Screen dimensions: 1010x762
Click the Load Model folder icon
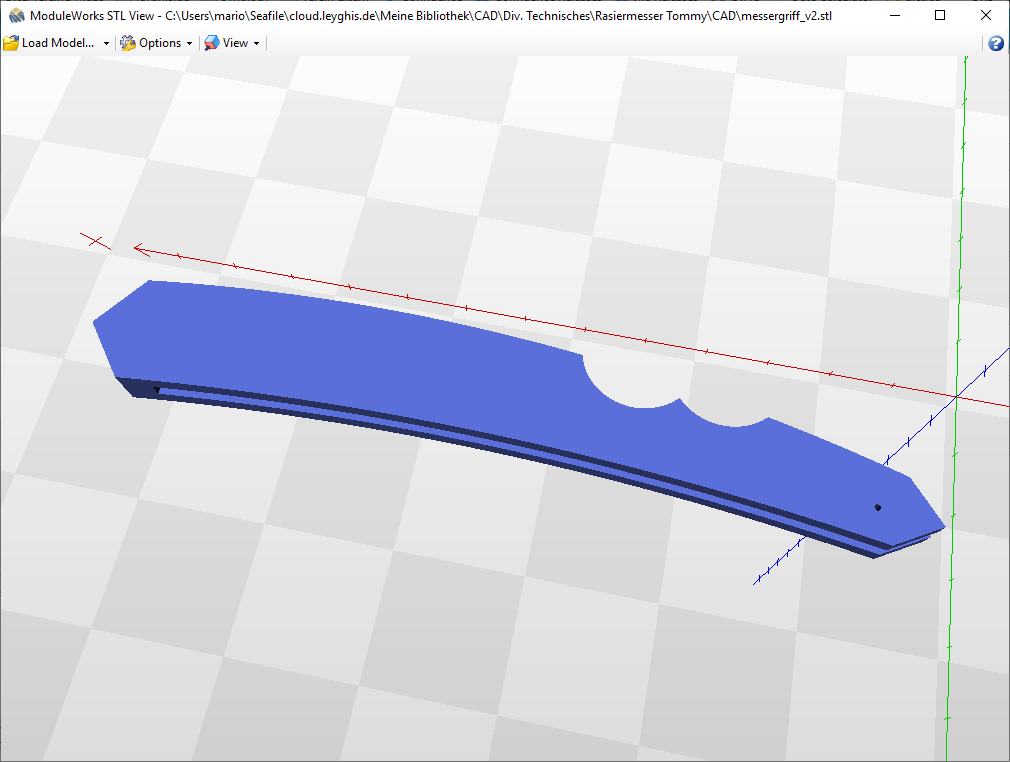pos(11,43)
